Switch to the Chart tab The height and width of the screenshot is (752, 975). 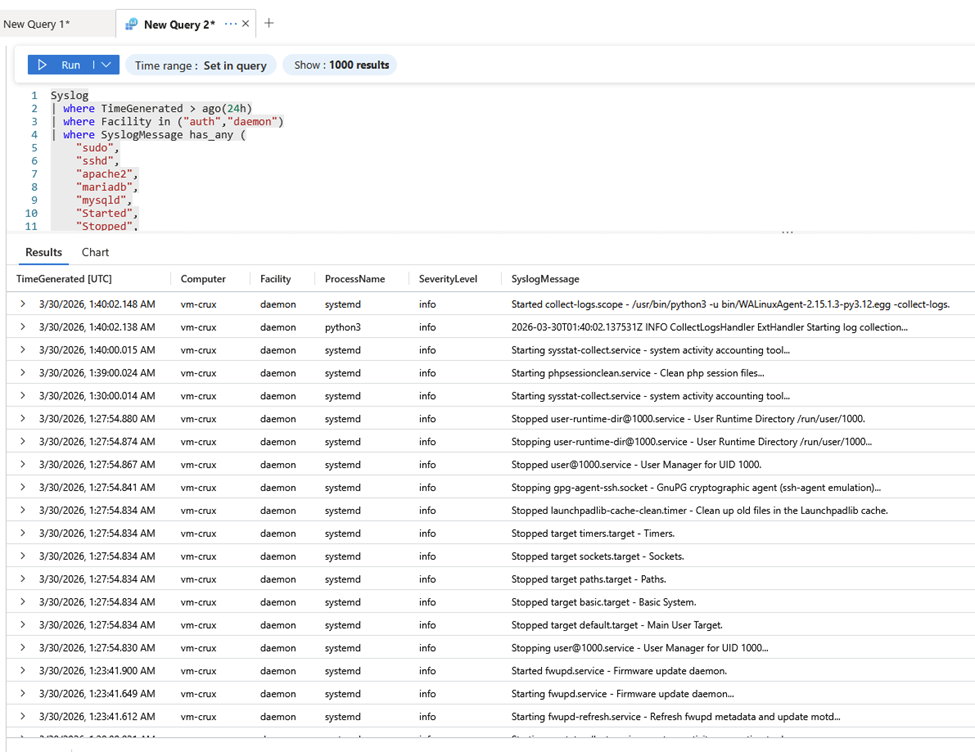95,253
